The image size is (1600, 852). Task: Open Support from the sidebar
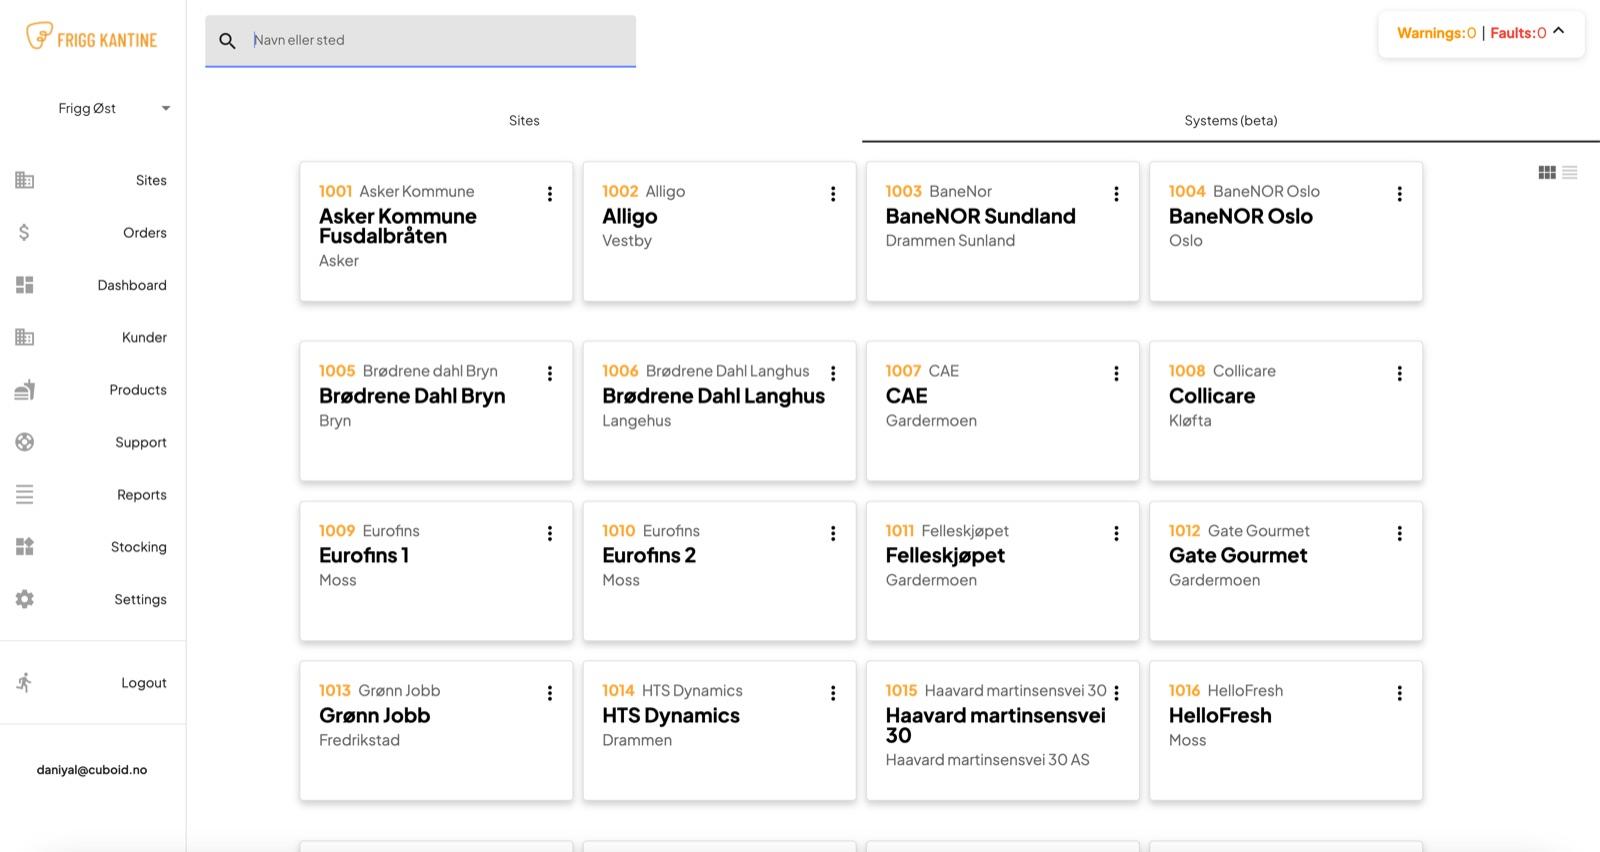pyautogui.click(x=141, y=442)
